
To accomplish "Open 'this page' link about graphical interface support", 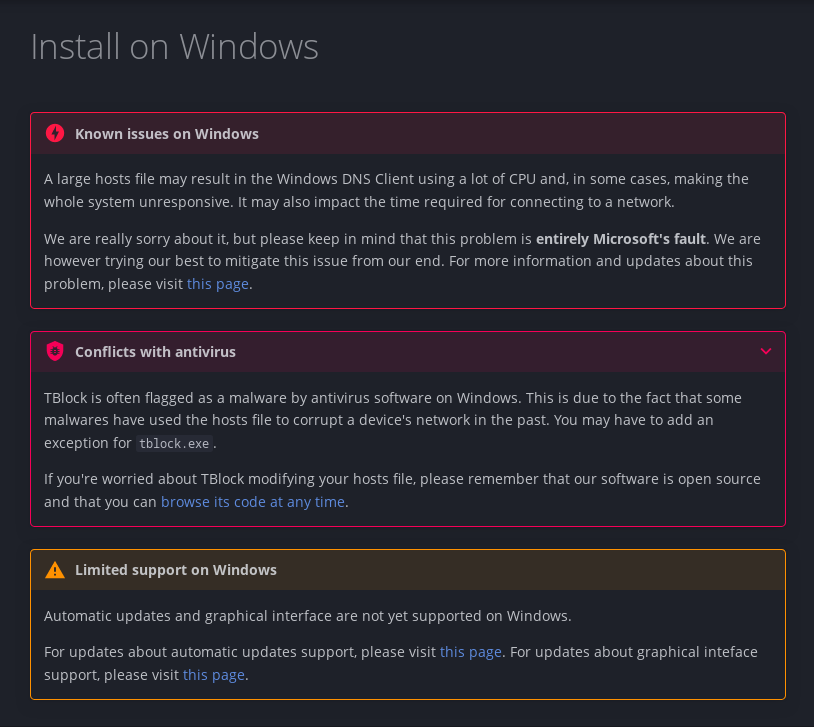I will point(213,675).
